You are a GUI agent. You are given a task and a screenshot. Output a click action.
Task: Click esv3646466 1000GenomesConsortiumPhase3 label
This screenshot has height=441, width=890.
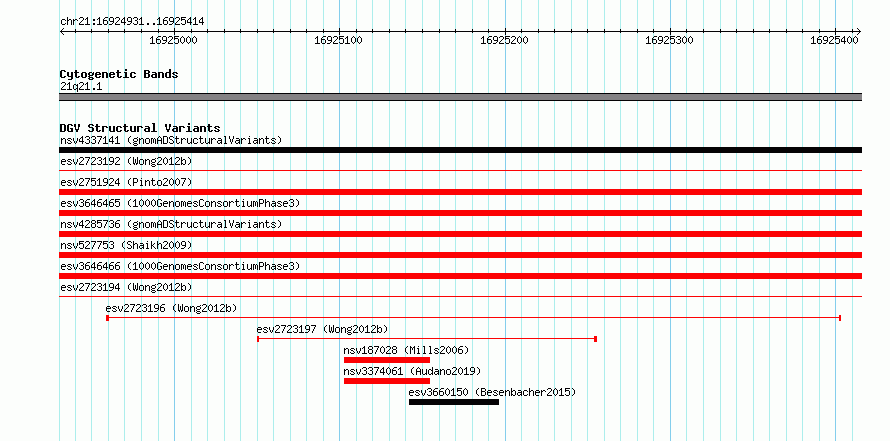coord(180,266)
